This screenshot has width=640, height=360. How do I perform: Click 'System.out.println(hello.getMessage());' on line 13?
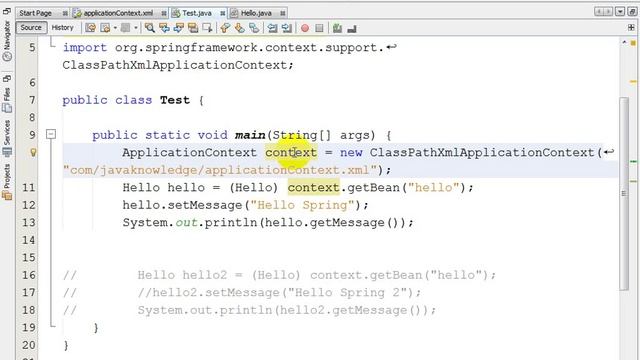(268, 222)
